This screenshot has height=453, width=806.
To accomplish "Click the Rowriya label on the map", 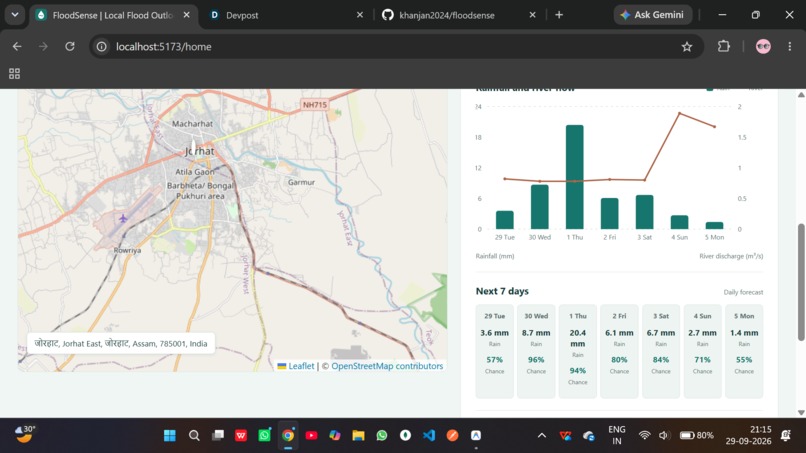I will [x=127, y=250].
